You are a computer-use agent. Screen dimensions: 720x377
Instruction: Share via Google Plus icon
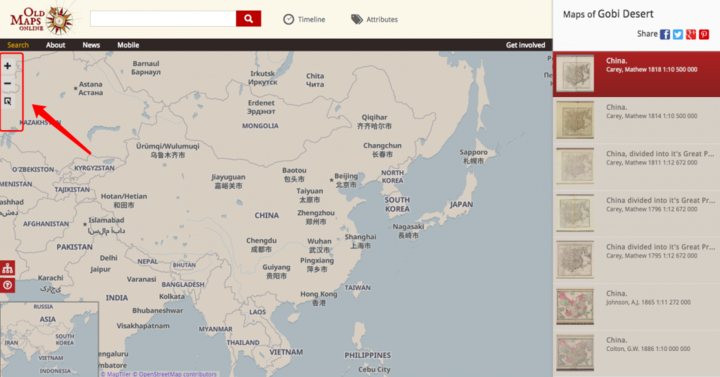(x=691, y=34)
